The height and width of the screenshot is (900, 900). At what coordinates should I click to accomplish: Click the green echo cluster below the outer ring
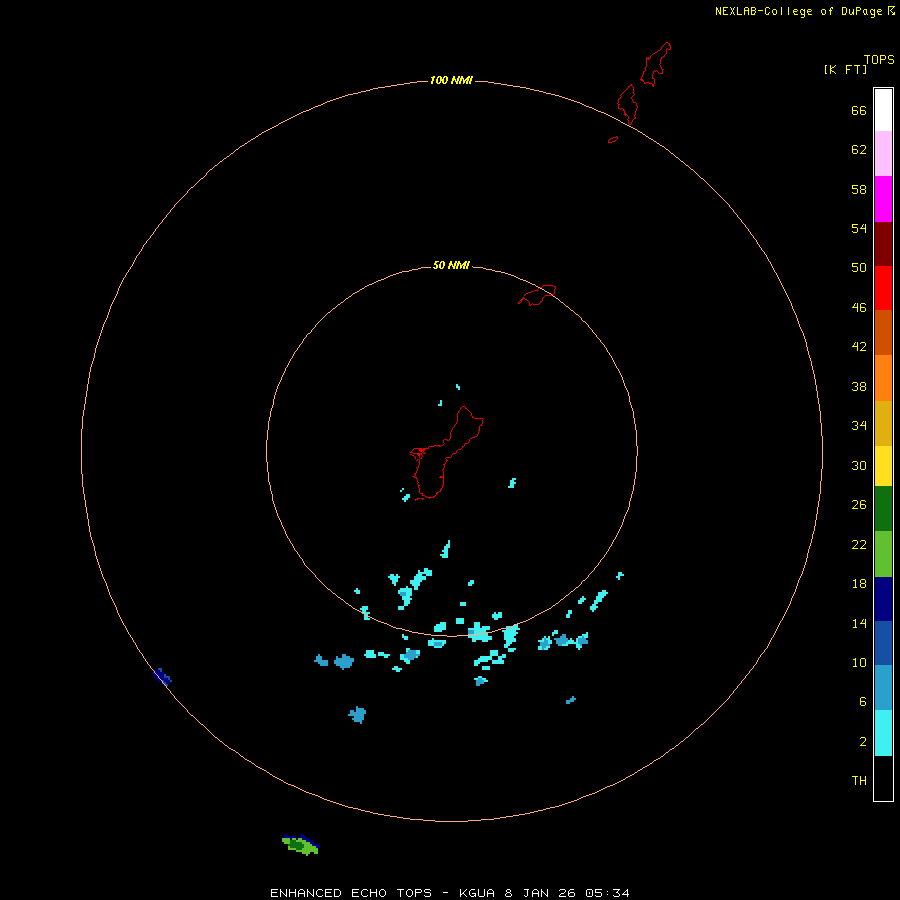[x=300, y=845]
